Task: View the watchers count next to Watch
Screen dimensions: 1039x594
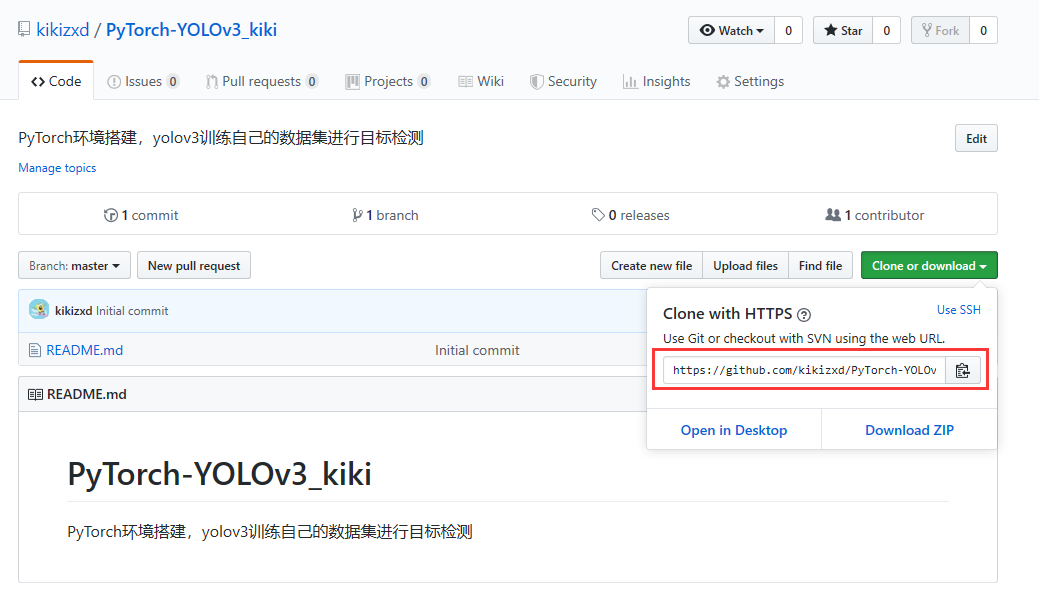Action: tap(789, 30)
